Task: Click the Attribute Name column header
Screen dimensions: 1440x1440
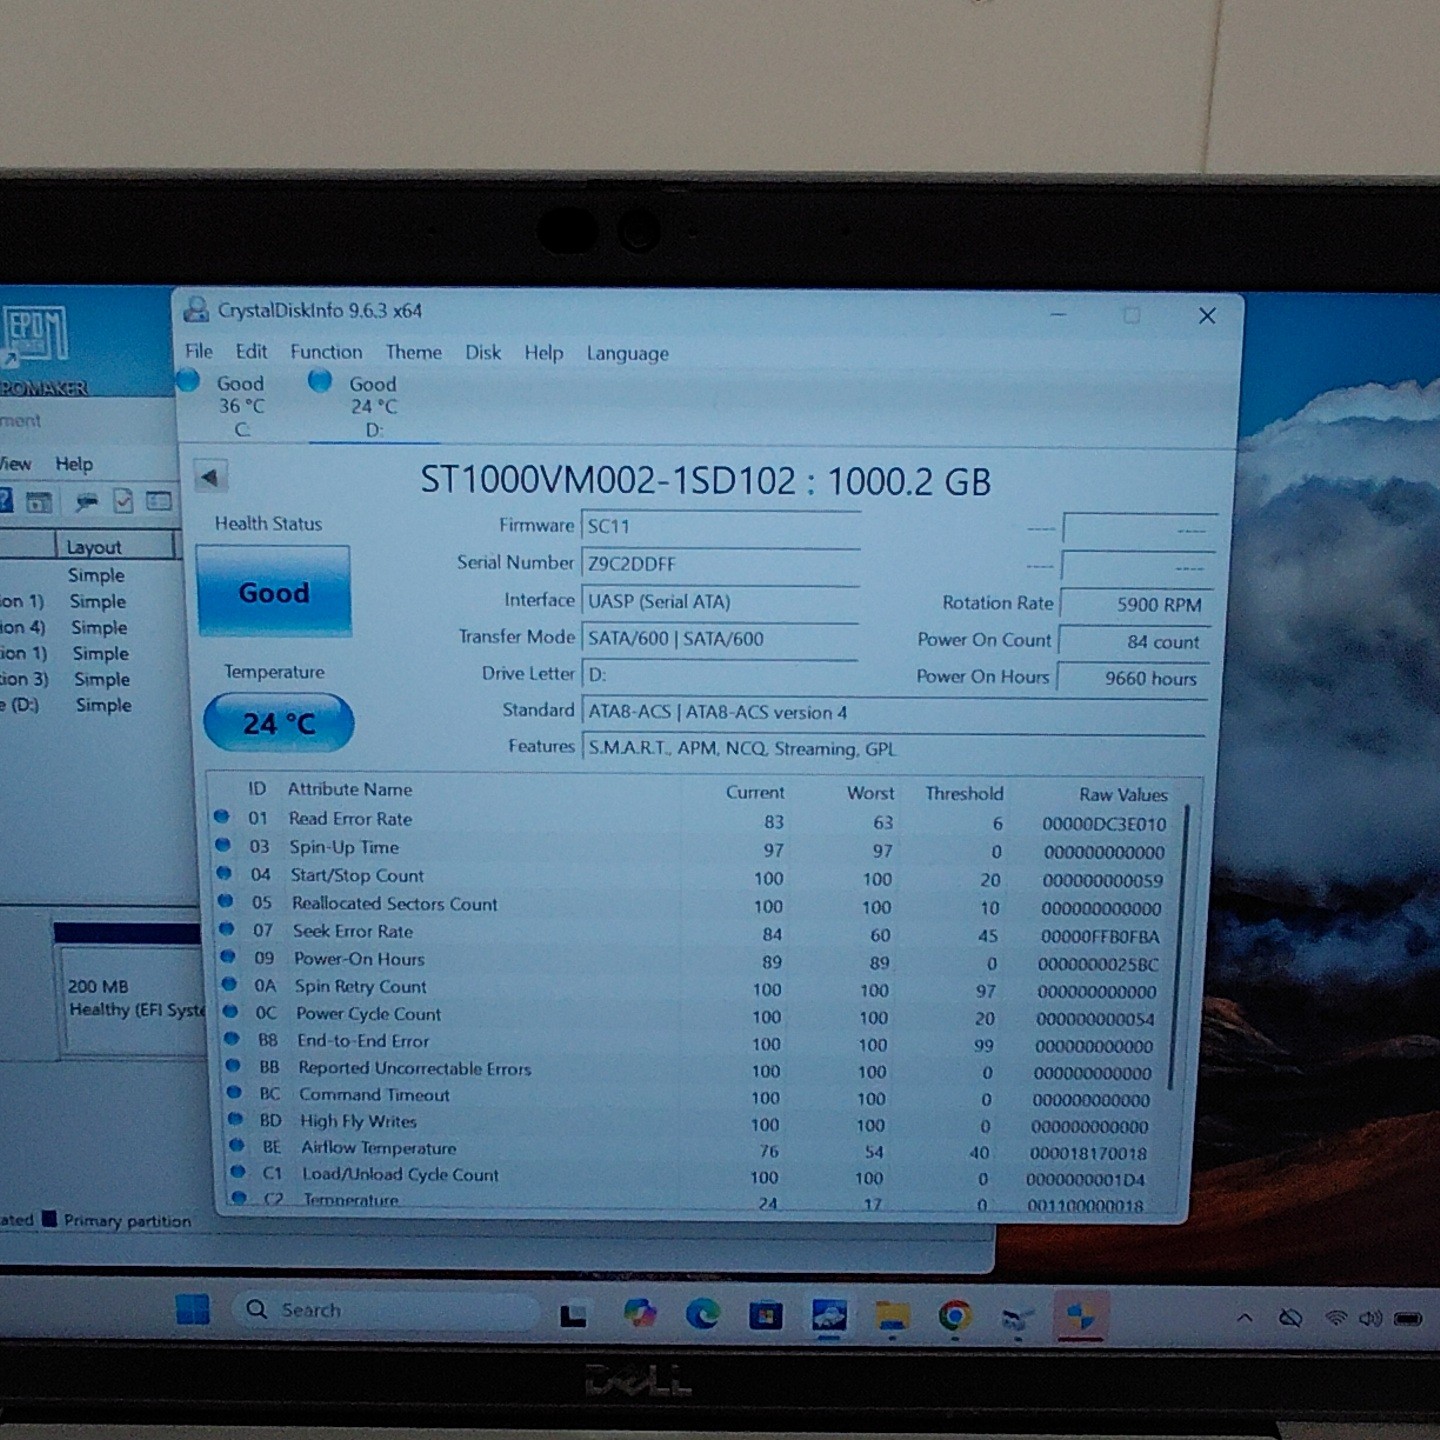Action: [x=350, y=789]
